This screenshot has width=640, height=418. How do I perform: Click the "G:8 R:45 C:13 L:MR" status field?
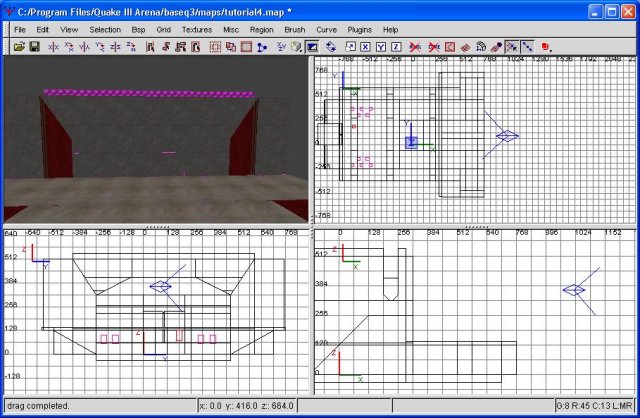(x=595, y=406)
